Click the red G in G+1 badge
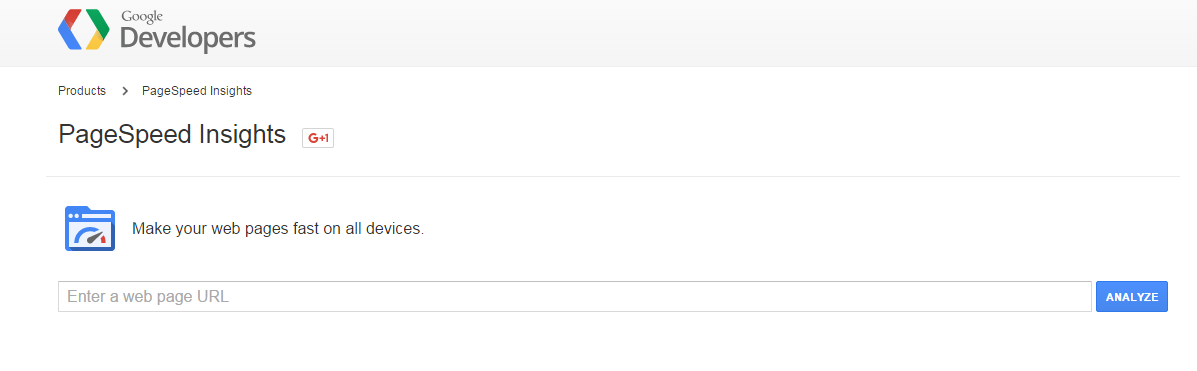 313,138
